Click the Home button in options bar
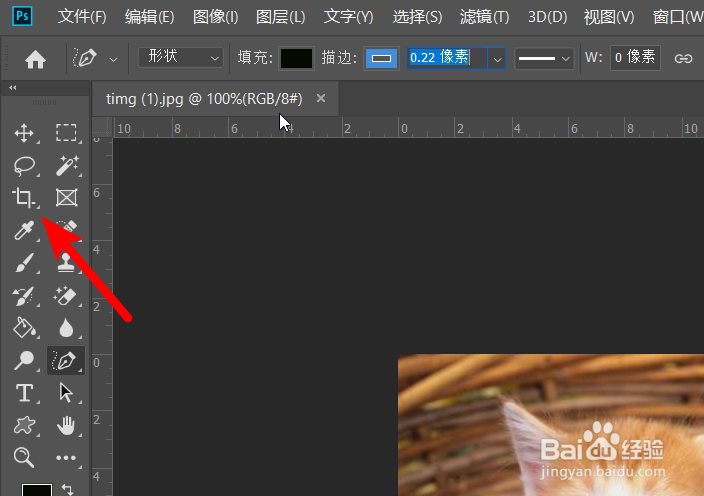 [35, 59]
